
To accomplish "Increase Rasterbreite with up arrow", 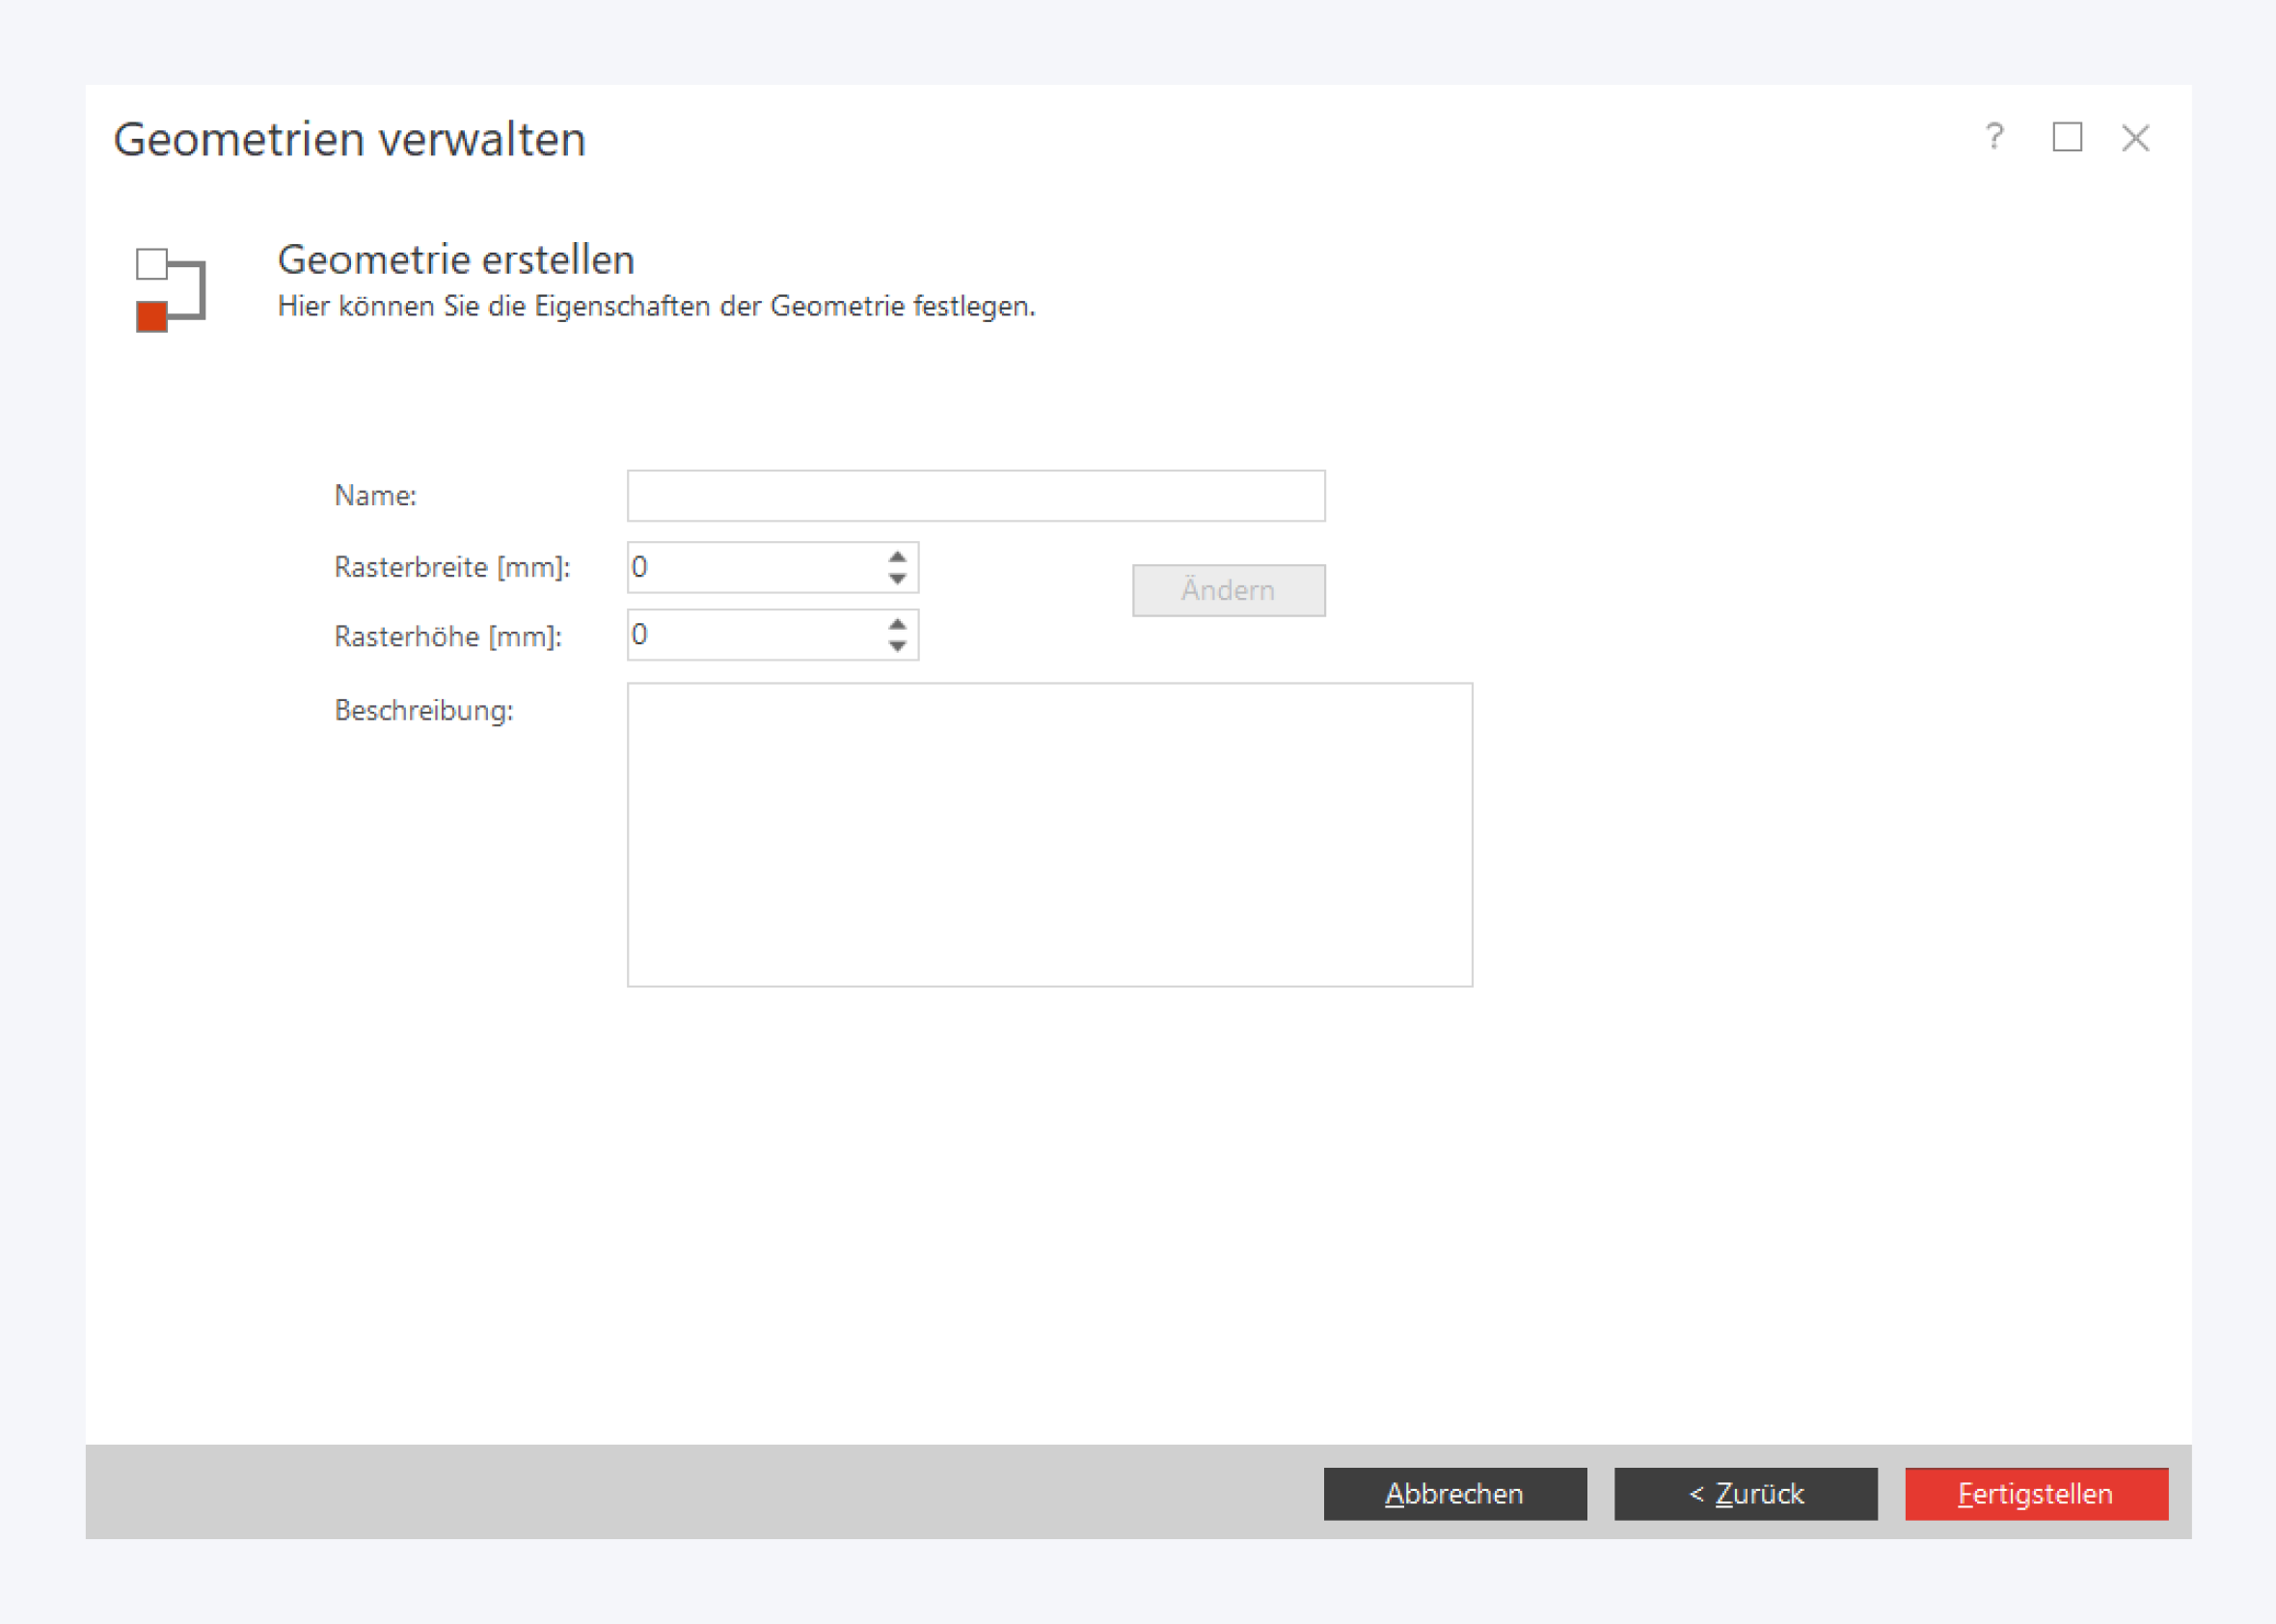I will pyautogui.click(x=897, y=556).
